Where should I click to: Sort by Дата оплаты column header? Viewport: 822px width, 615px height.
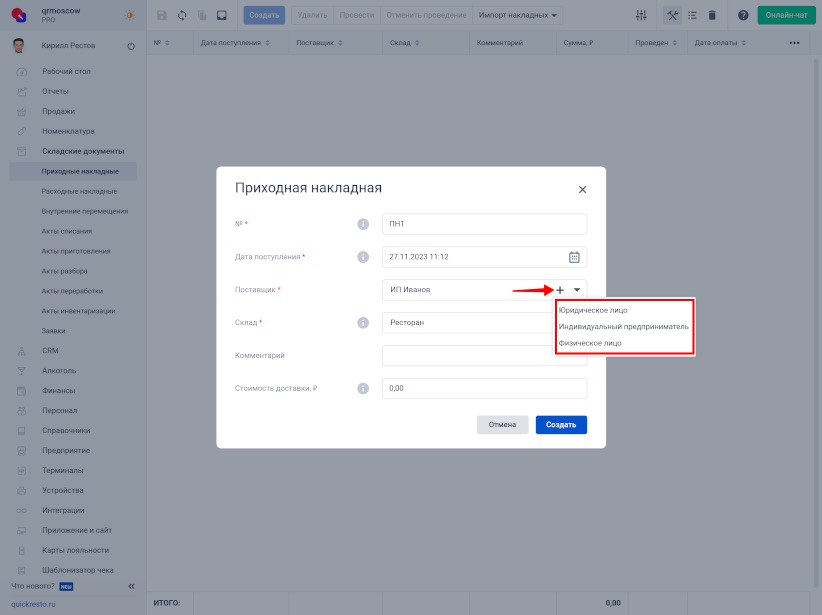(x=720, y=43)
